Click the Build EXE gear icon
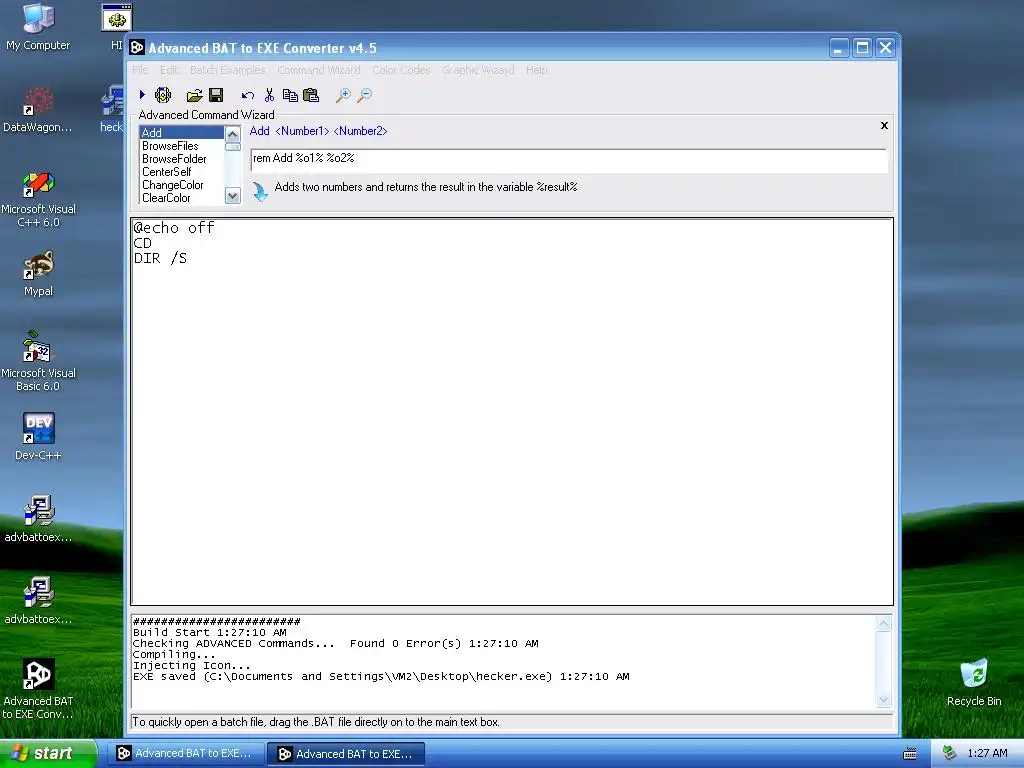The image size is (1024, 768). (x=163, y=95)
